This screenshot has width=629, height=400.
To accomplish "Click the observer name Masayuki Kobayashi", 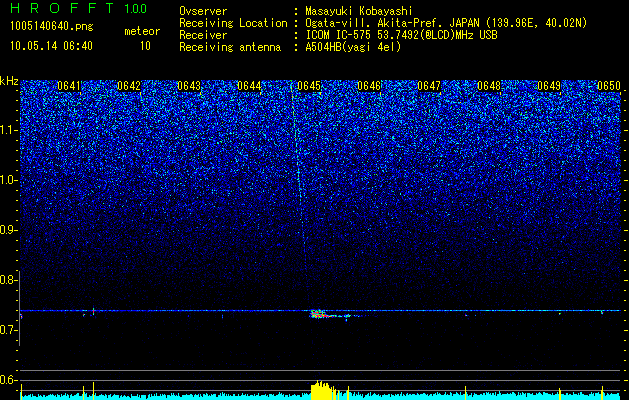I will click(359, 11).
